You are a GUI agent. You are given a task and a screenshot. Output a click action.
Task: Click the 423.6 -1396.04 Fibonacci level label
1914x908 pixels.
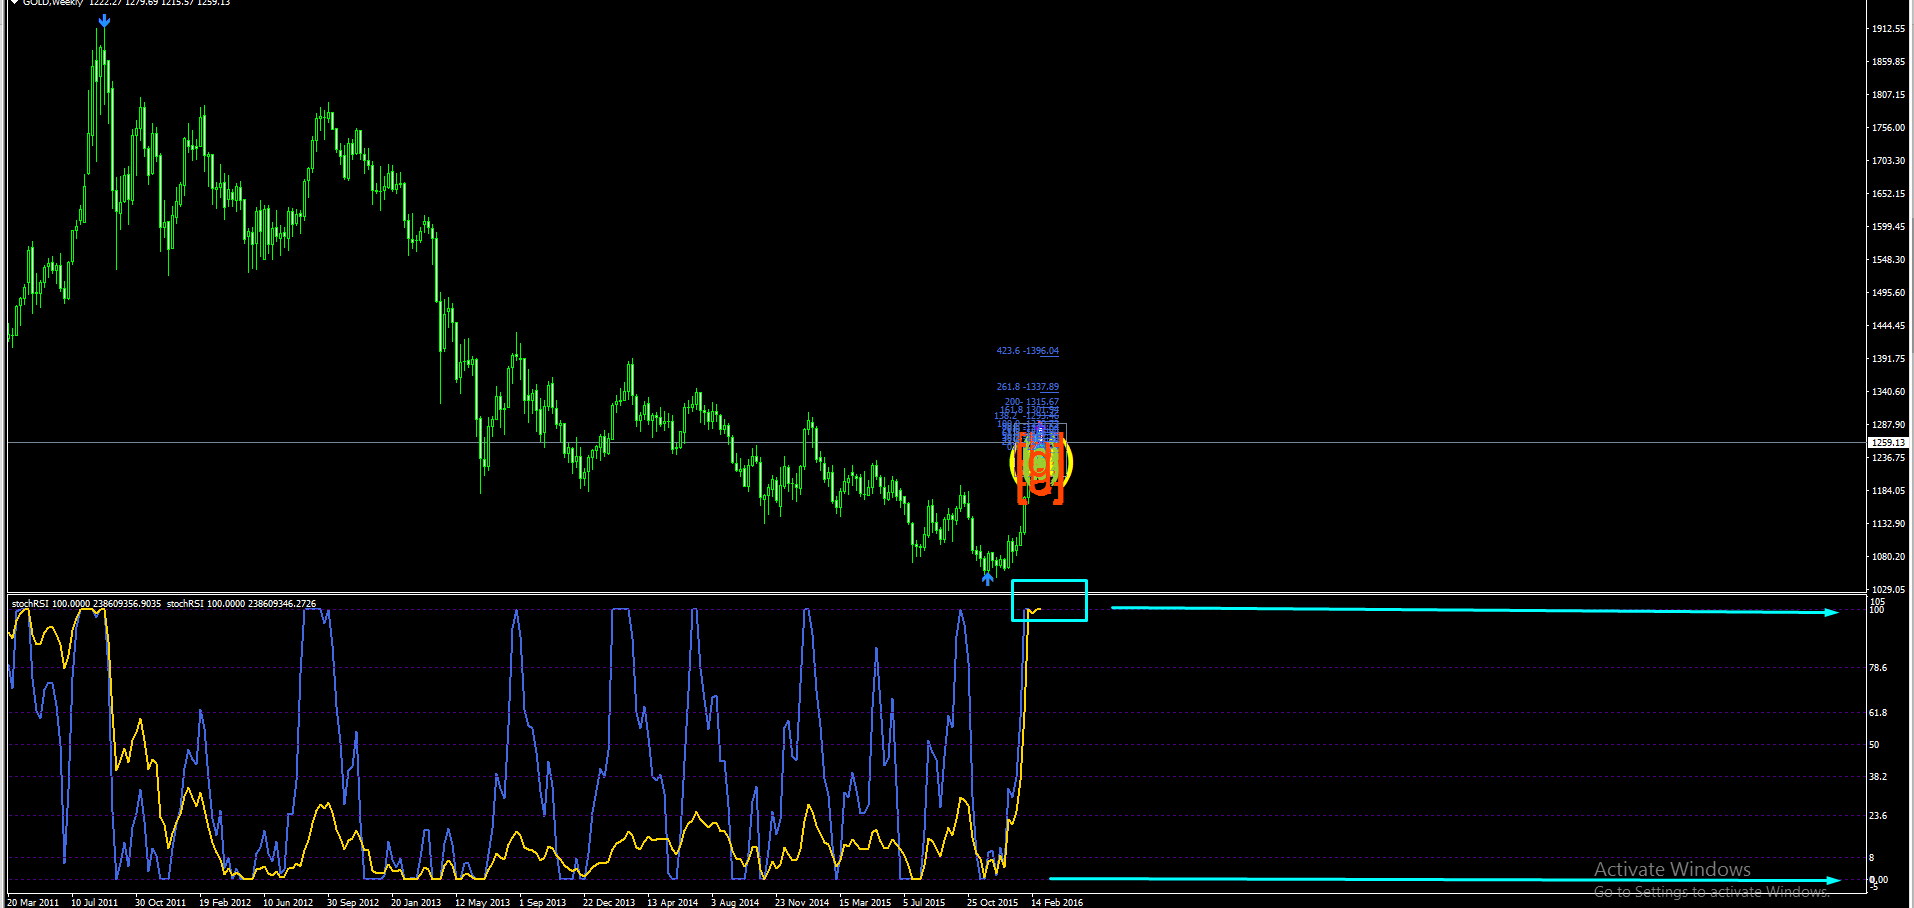[1027, 351]
